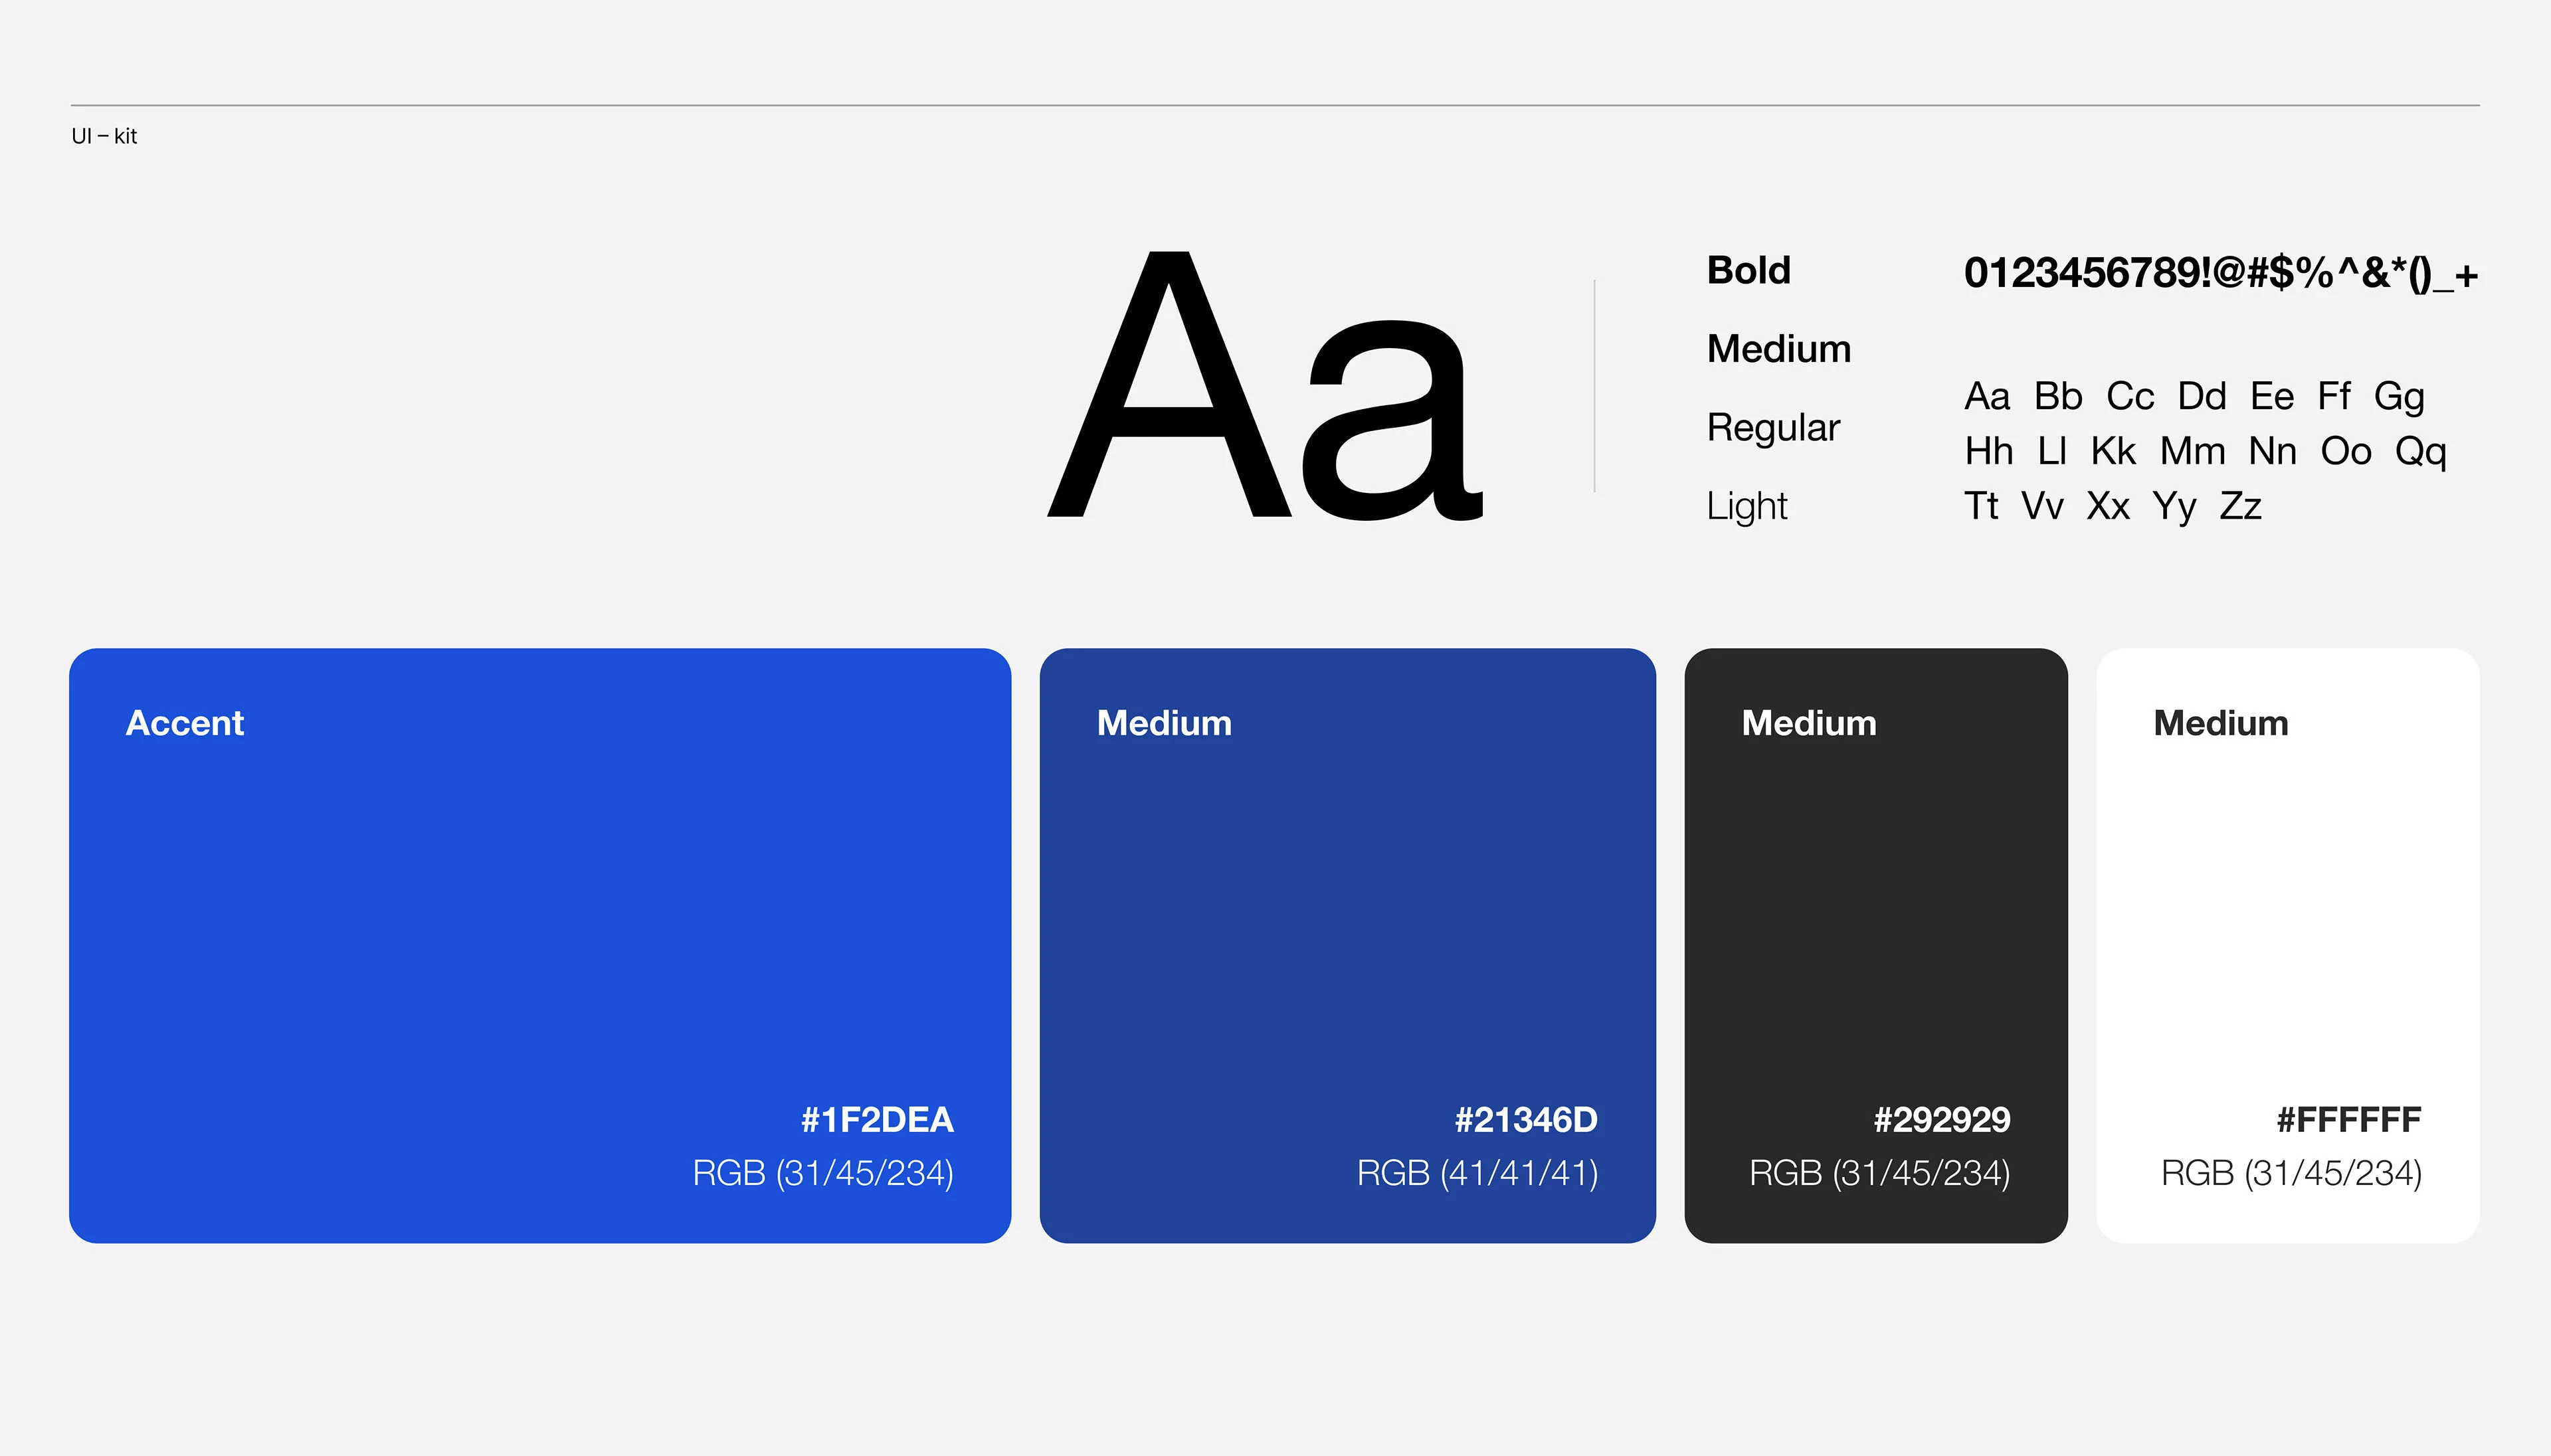This screenshot has height=1456, width=2551.
Task: Click the Light font weight label
Action: 1746,506
